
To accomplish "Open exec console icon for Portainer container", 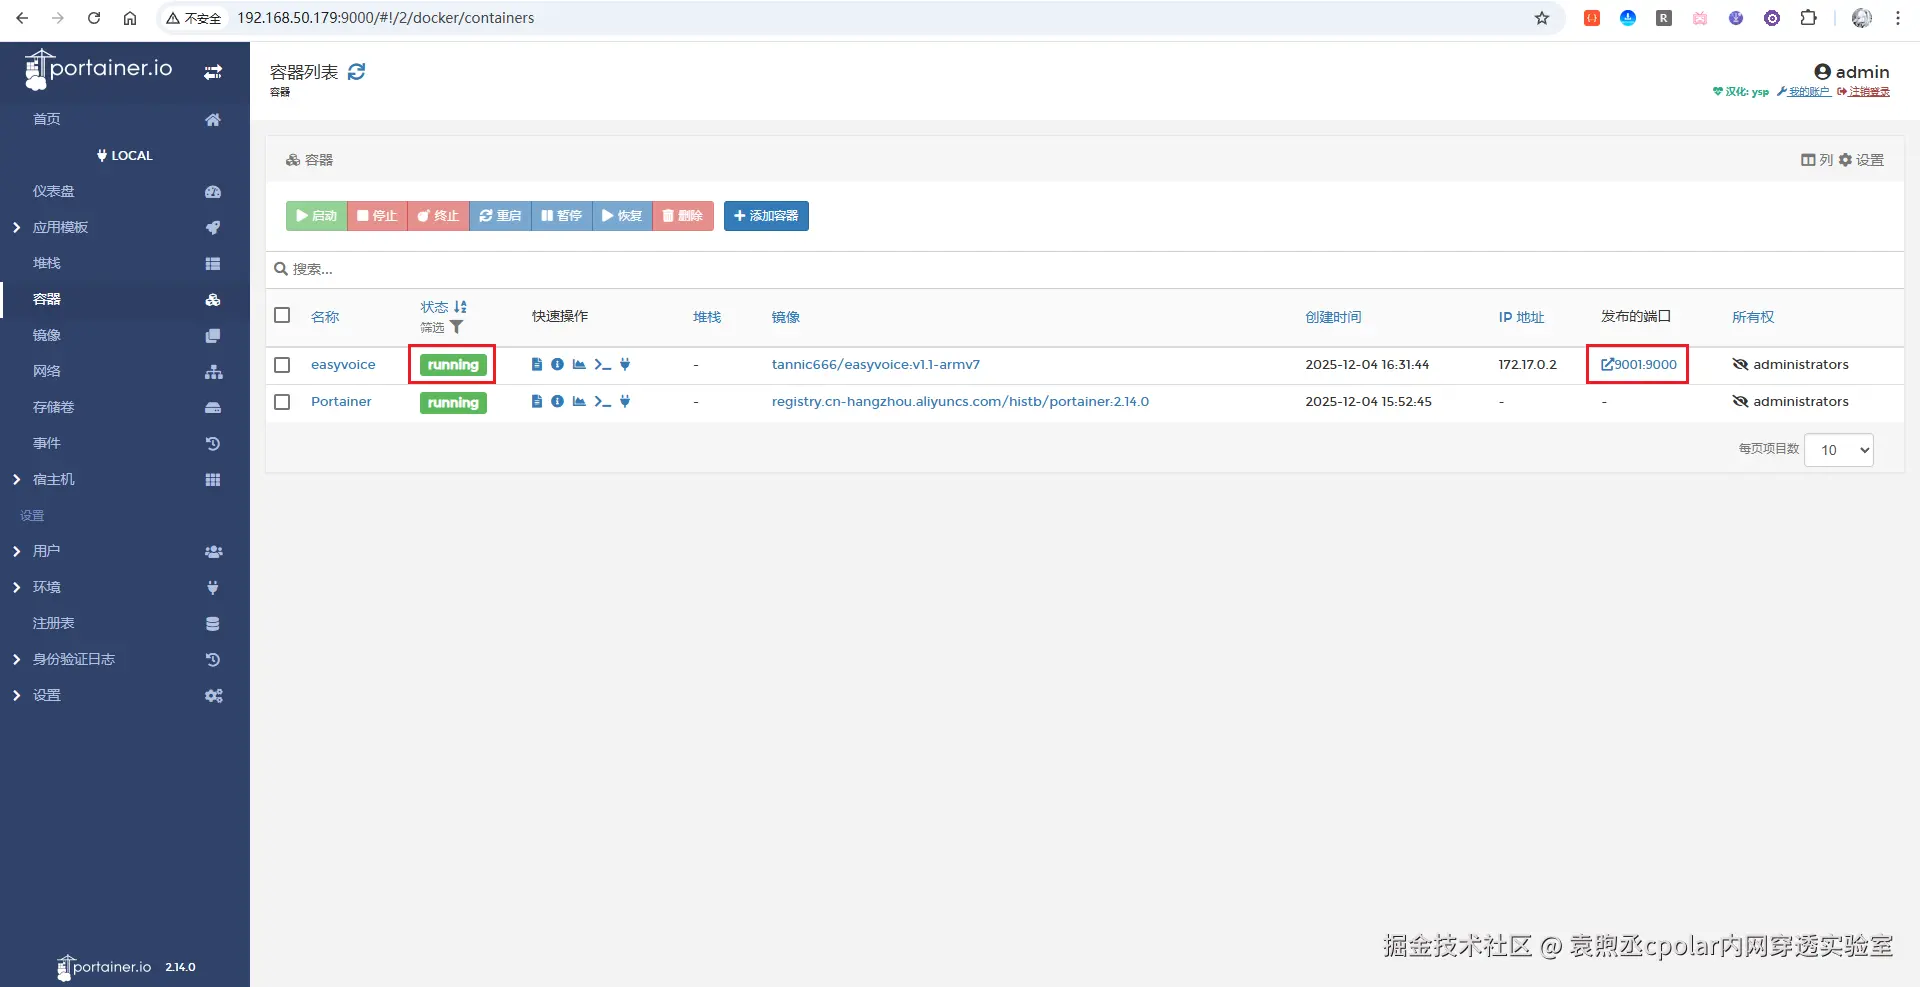I will (602, 402).
